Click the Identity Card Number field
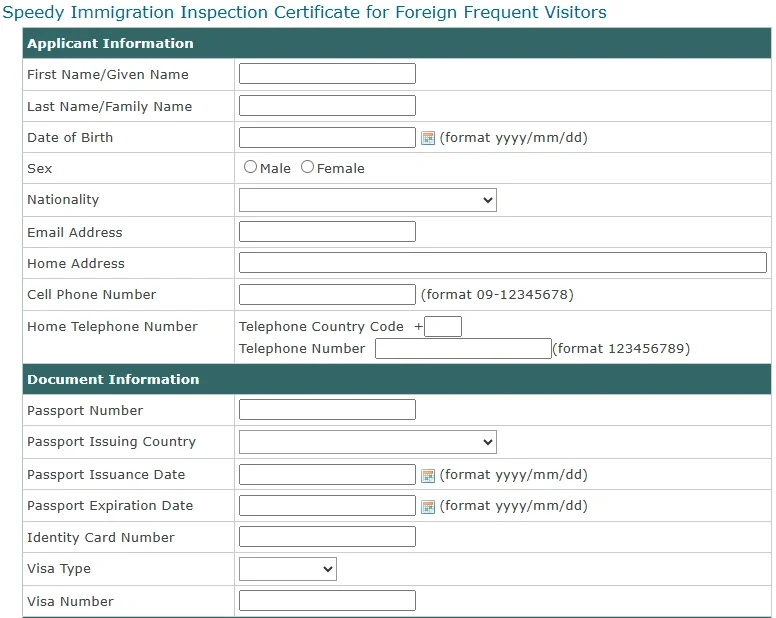The height and width of the screenshot is (618, 776). pyautogui.click(x=327, y=537)
